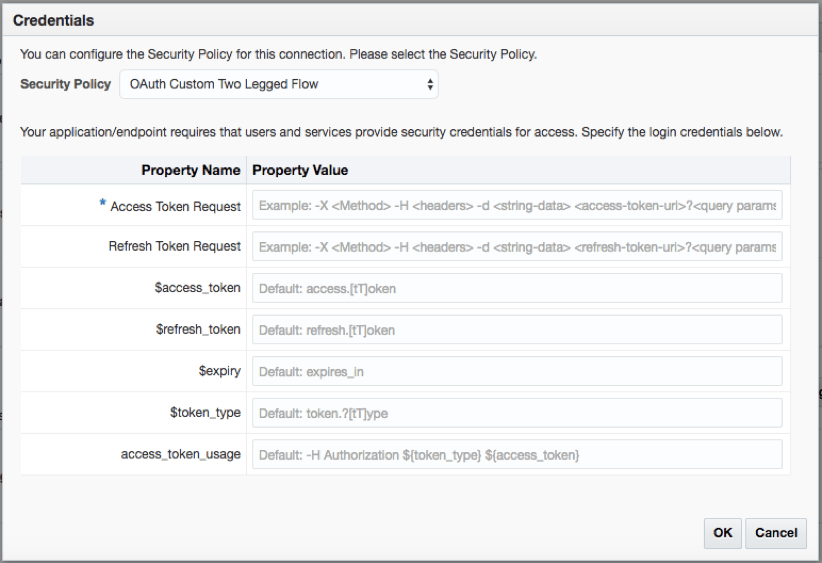Screen dimensions: 822x563
Task: Click the Refresh Token Request label
Action: [x=174, y=246]
